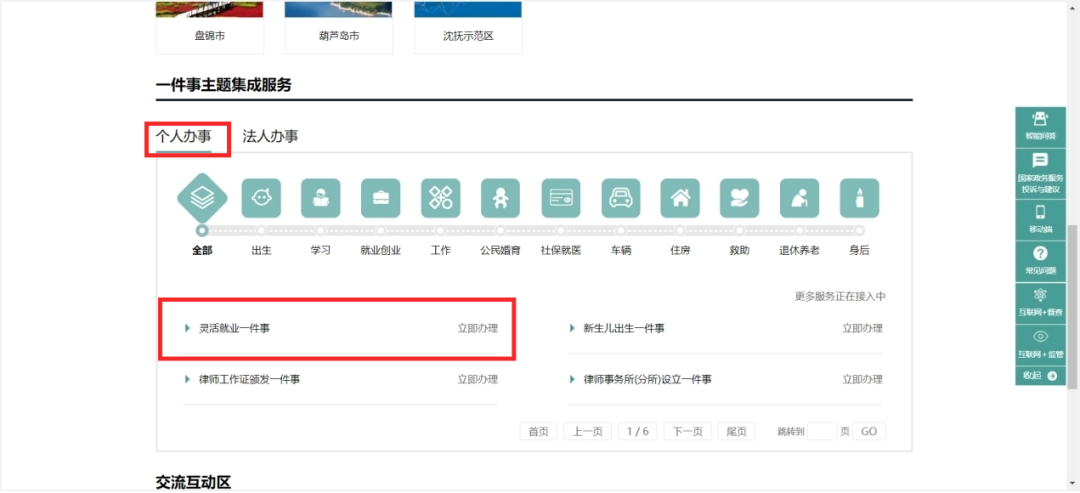Viewport: 1080px width, 493px height.
Task: Click the 车辆 car icon
Action: point(620,198)
